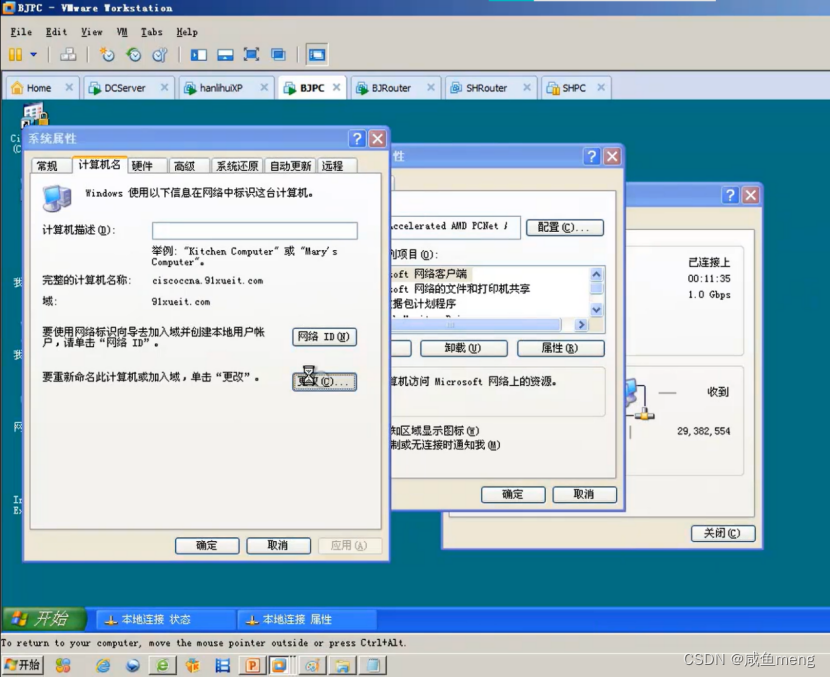Click the horizontal scrollbar right arrow
The height and width of the screenshot is (678, 830).
581,324
